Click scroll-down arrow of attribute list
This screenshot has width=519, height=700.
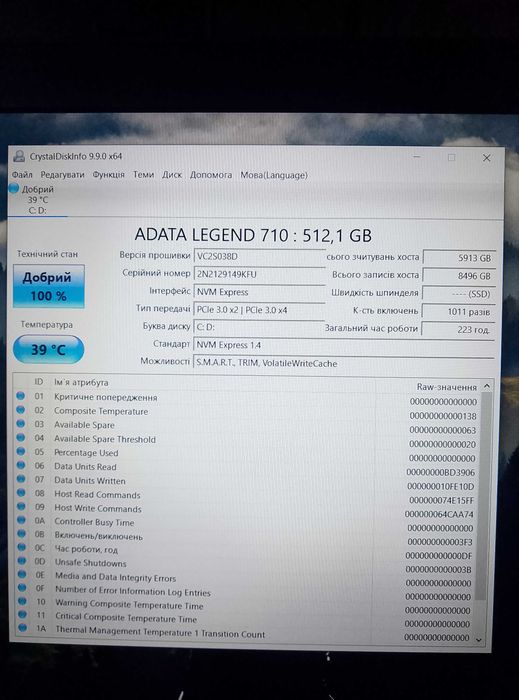tap(479, 640)
